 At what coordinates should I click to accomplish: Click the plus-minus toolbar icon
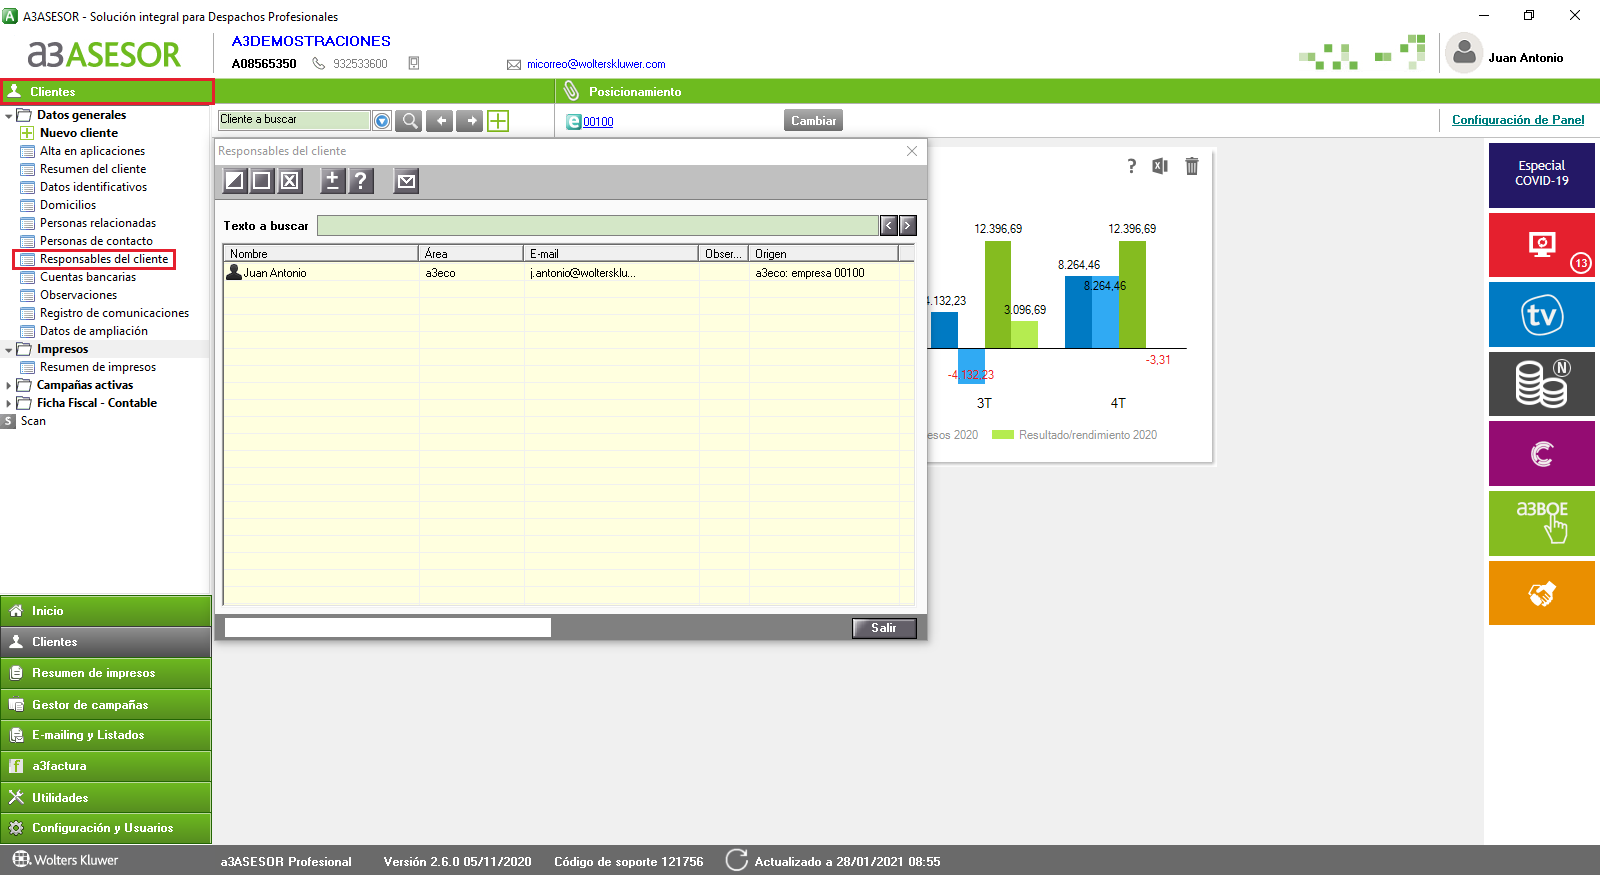[x=332, y=181]
